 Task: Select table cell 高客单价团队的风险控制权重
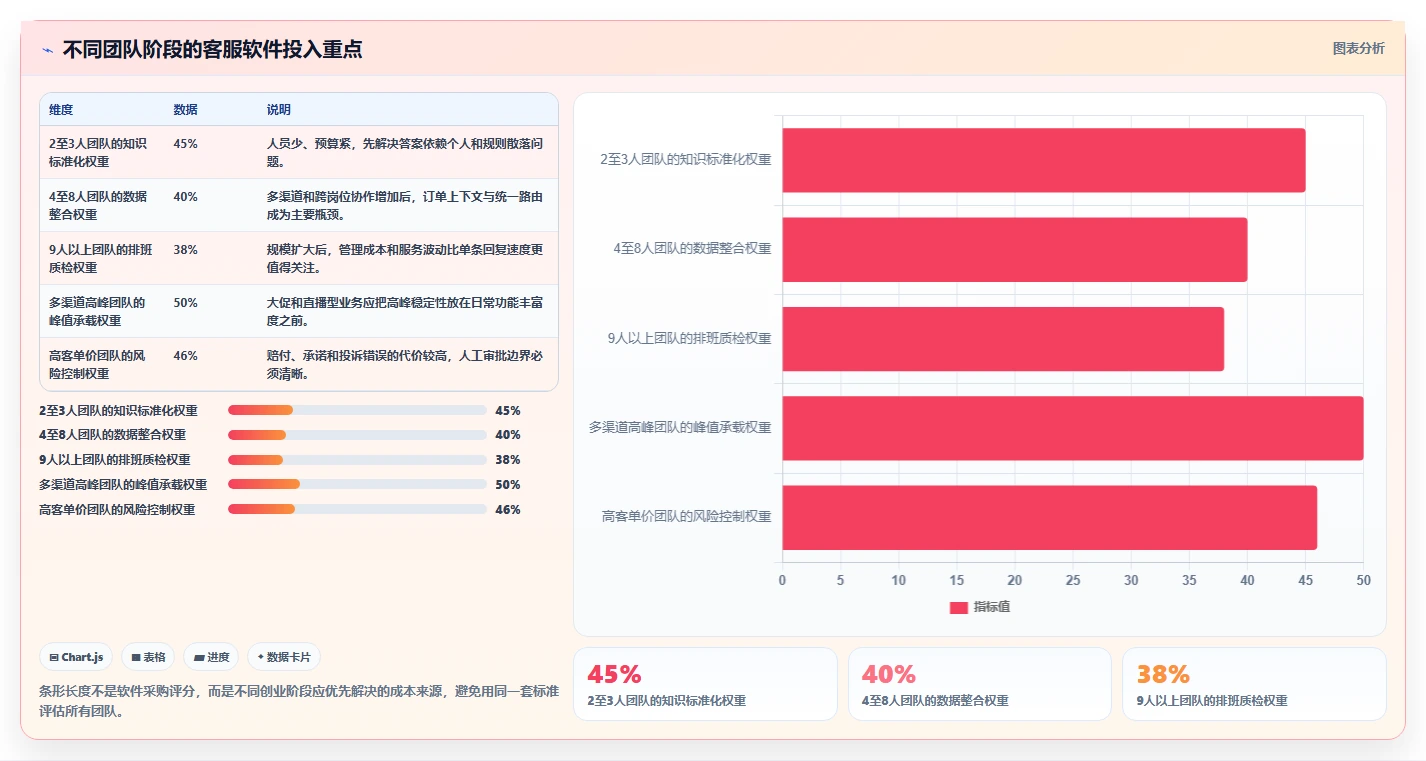(101, 364)
